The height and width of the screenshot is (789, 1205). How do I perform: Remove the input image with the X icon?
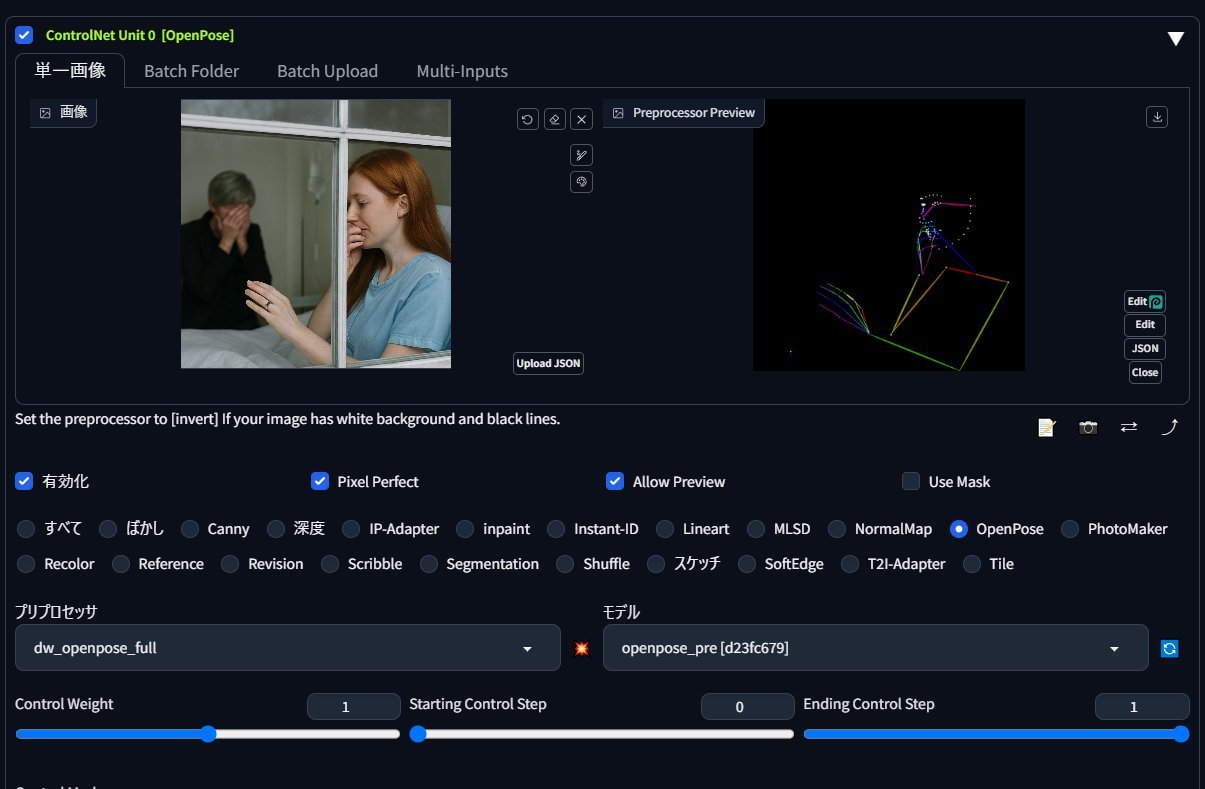tap(582, 119)
